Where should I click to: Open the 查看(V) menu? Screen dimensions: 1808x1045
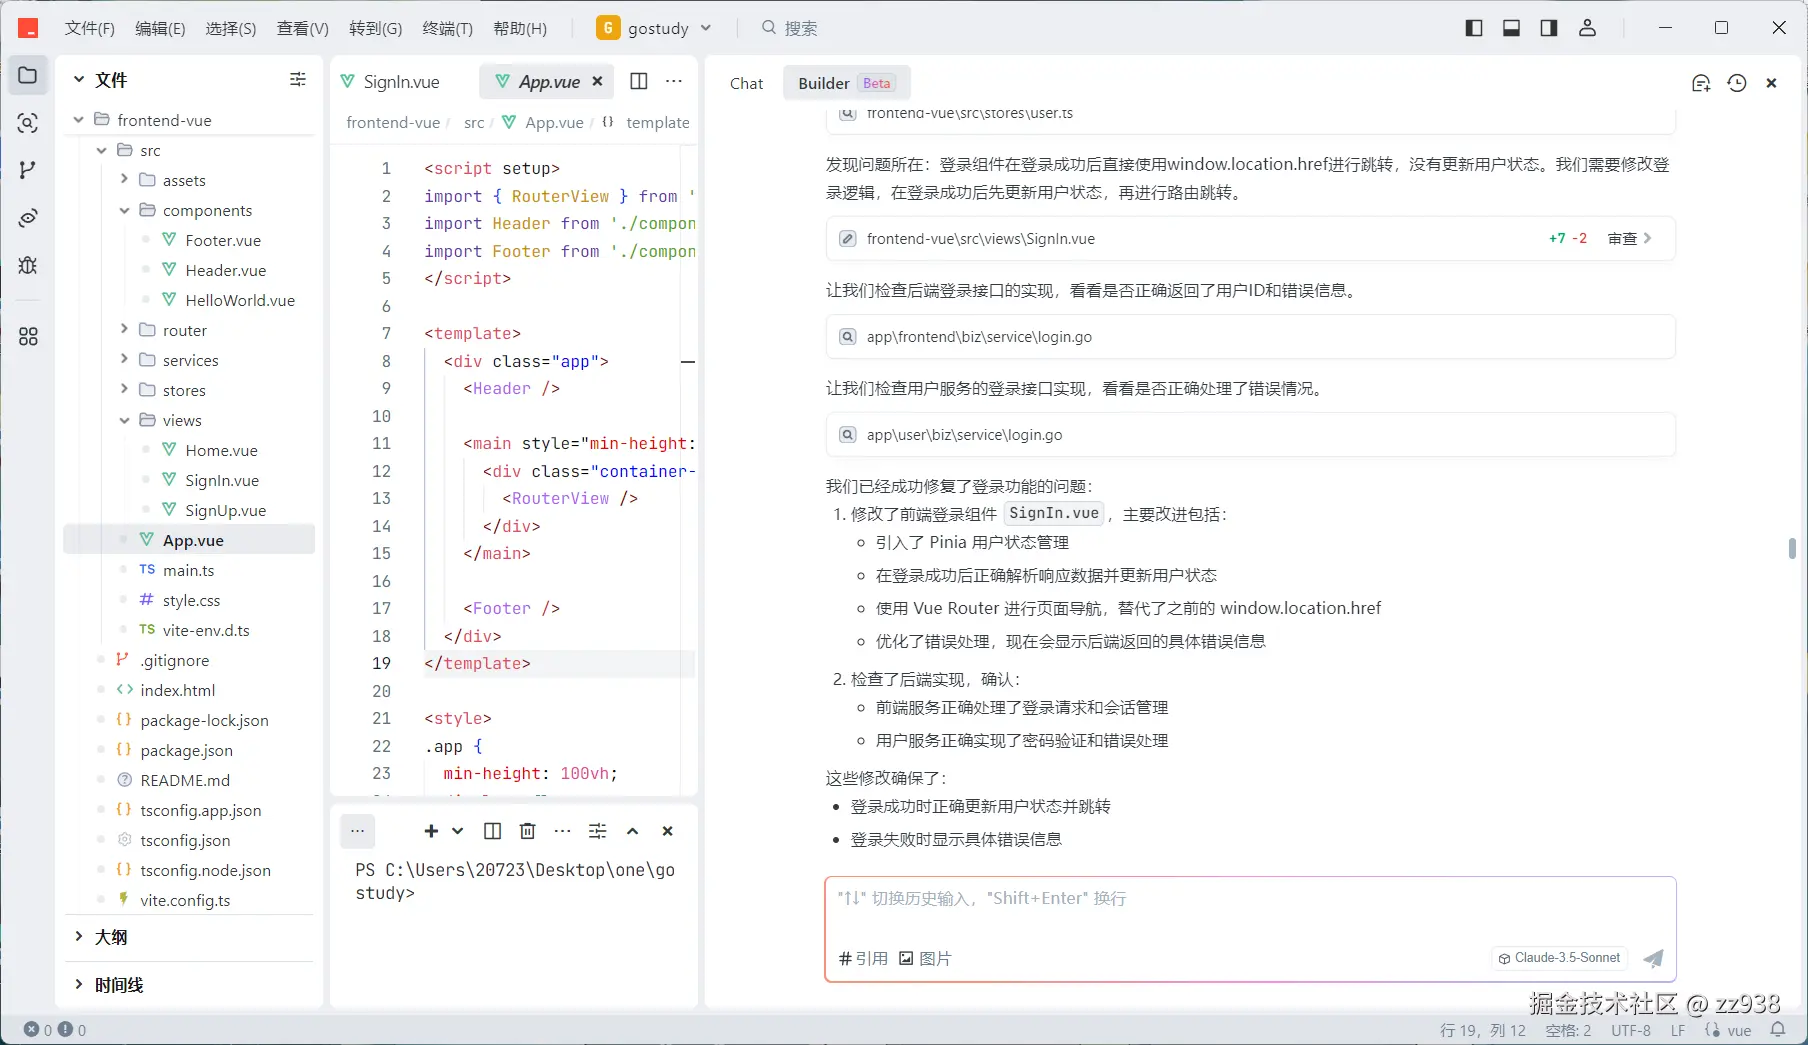[303, 28]
